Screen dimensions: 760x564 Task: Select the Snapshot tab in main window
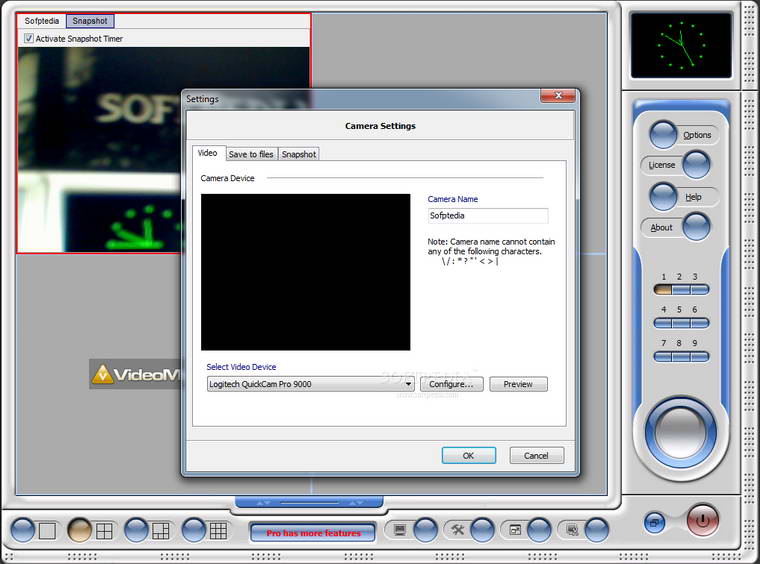pos(90,21)
